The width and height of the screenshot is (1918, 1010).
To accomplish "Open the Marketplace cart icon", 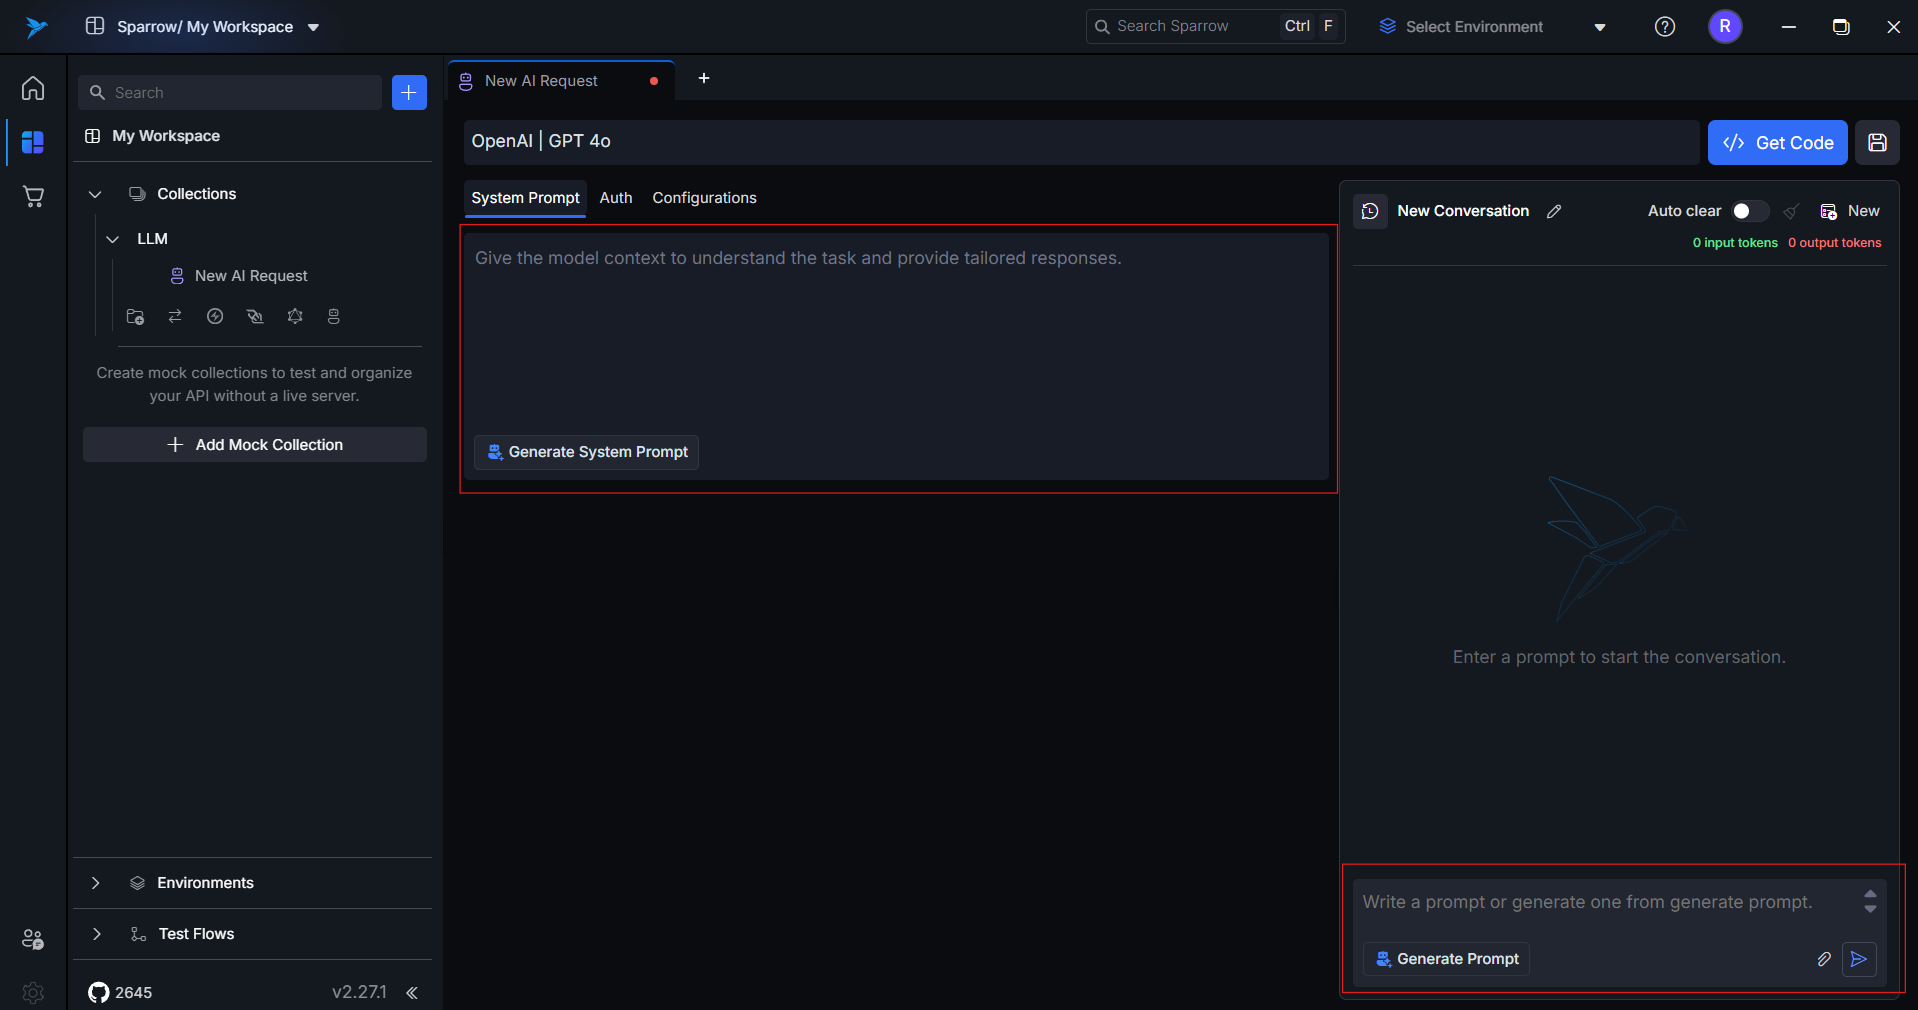I will coord(33,196).
